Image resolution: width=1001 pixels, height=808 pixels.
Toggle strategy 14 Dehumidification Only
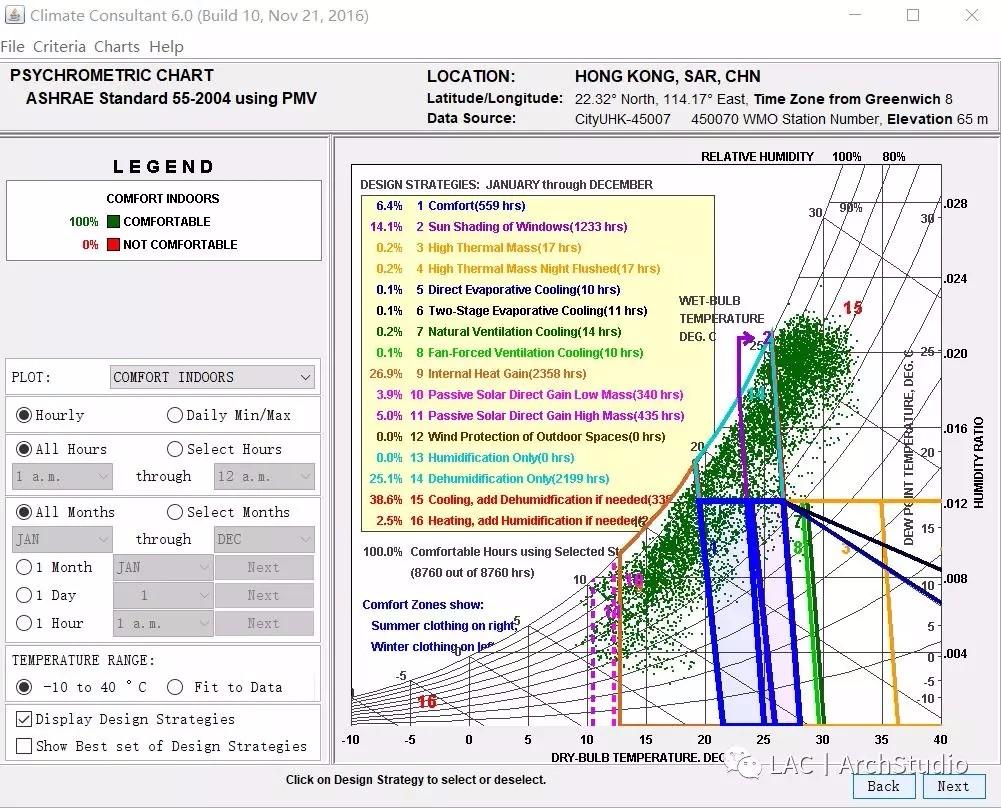pyautogui.click(x=490, y=479)
